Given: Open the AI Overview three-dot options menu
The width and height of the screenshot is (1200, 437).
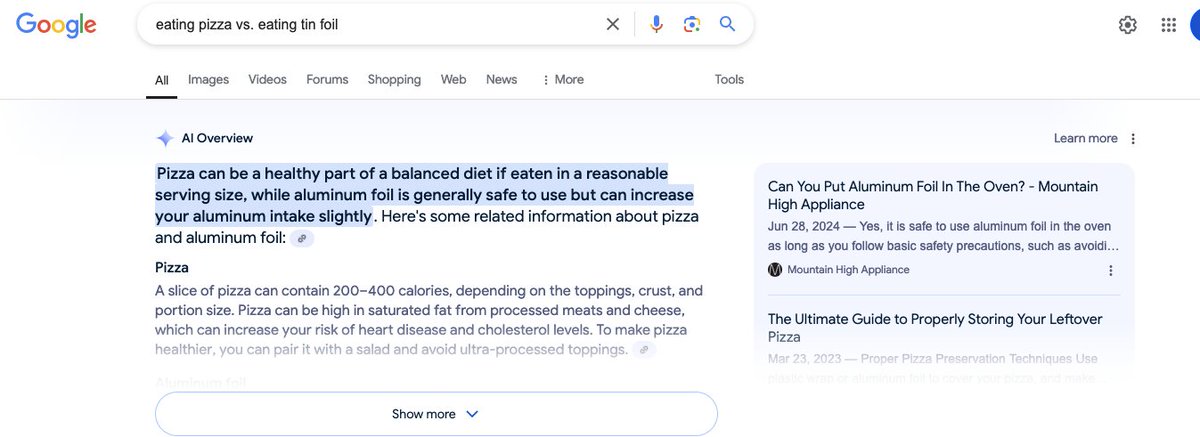Looking at the screenshot, I should tap(1133, 139).
